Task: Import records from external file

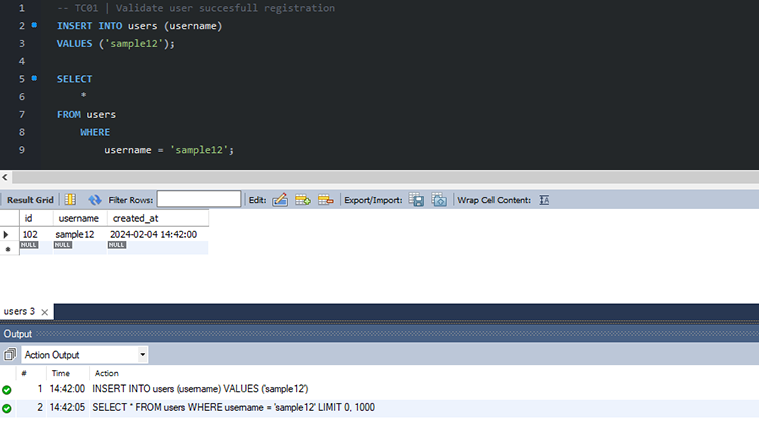Action: coord(438,200)
